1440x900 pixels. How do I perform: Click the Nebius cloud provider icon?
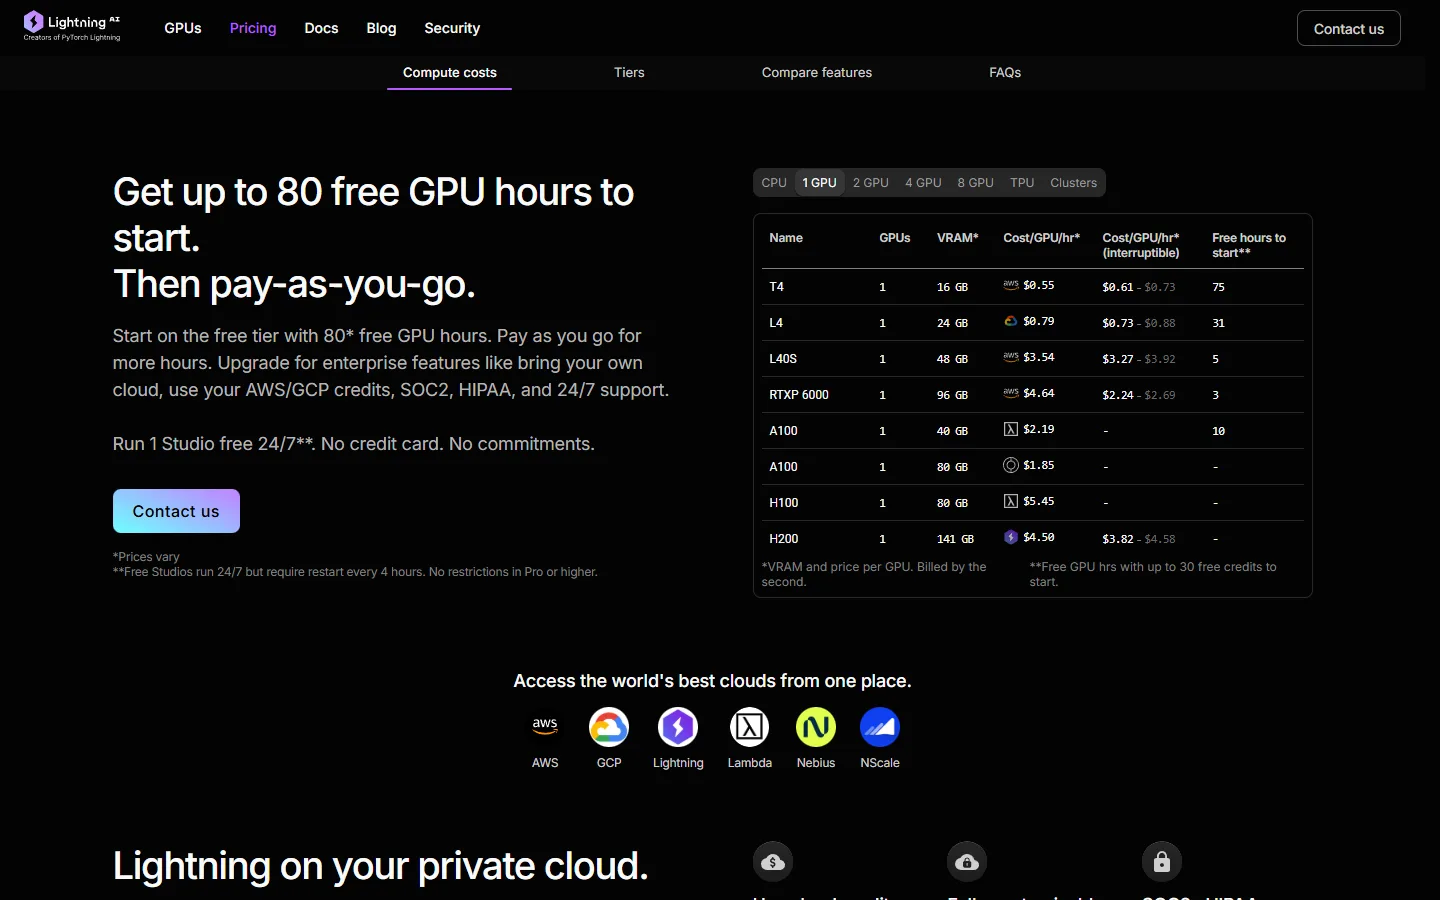tap(816, 727)
